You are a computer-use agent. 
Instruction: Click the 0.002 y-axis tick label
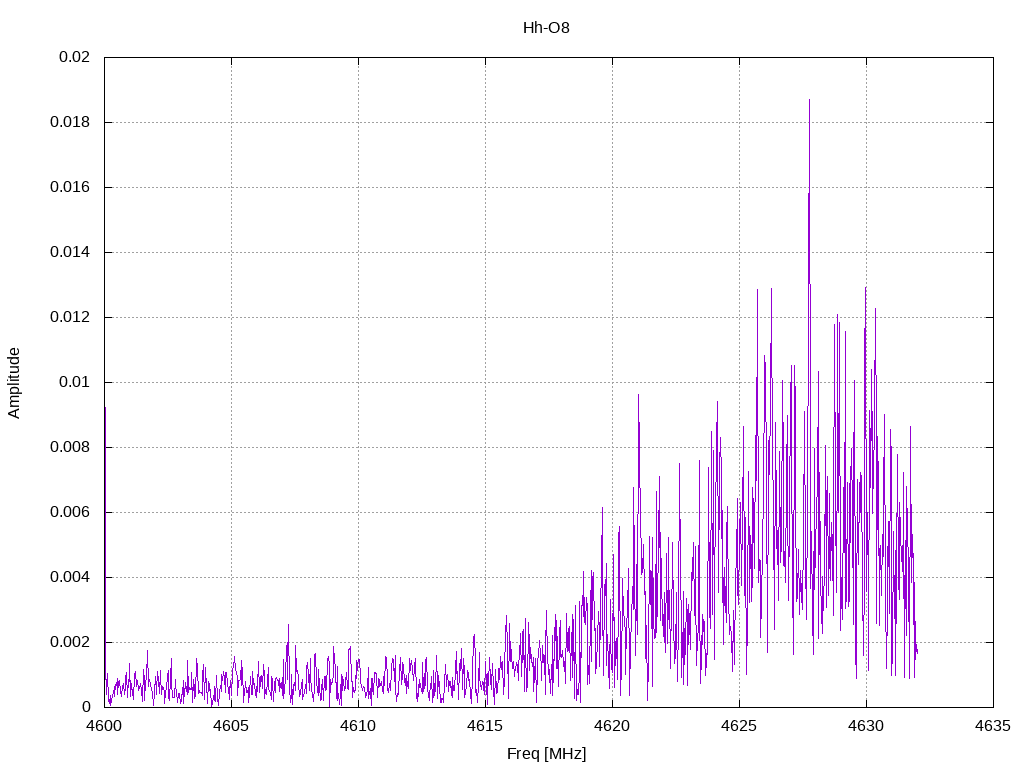[71, 642]
